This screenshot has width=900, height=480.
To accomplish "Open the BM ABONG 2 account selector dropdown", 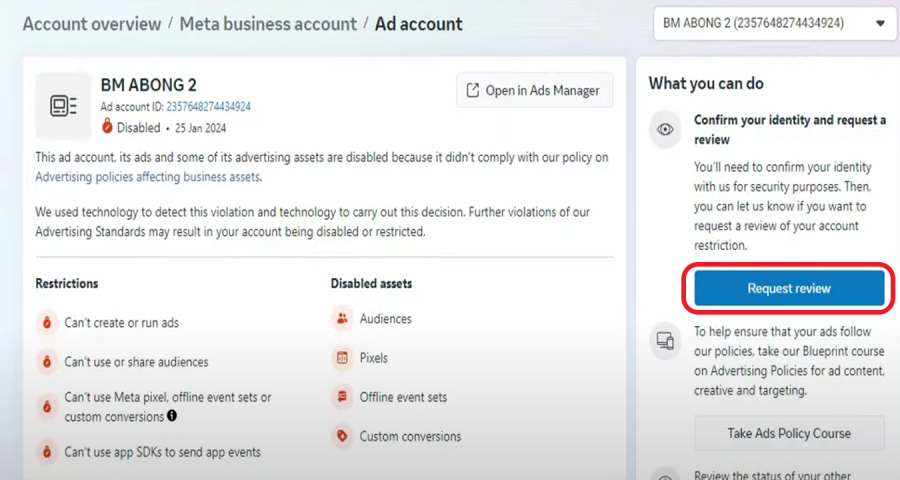I will click(775, 24).
